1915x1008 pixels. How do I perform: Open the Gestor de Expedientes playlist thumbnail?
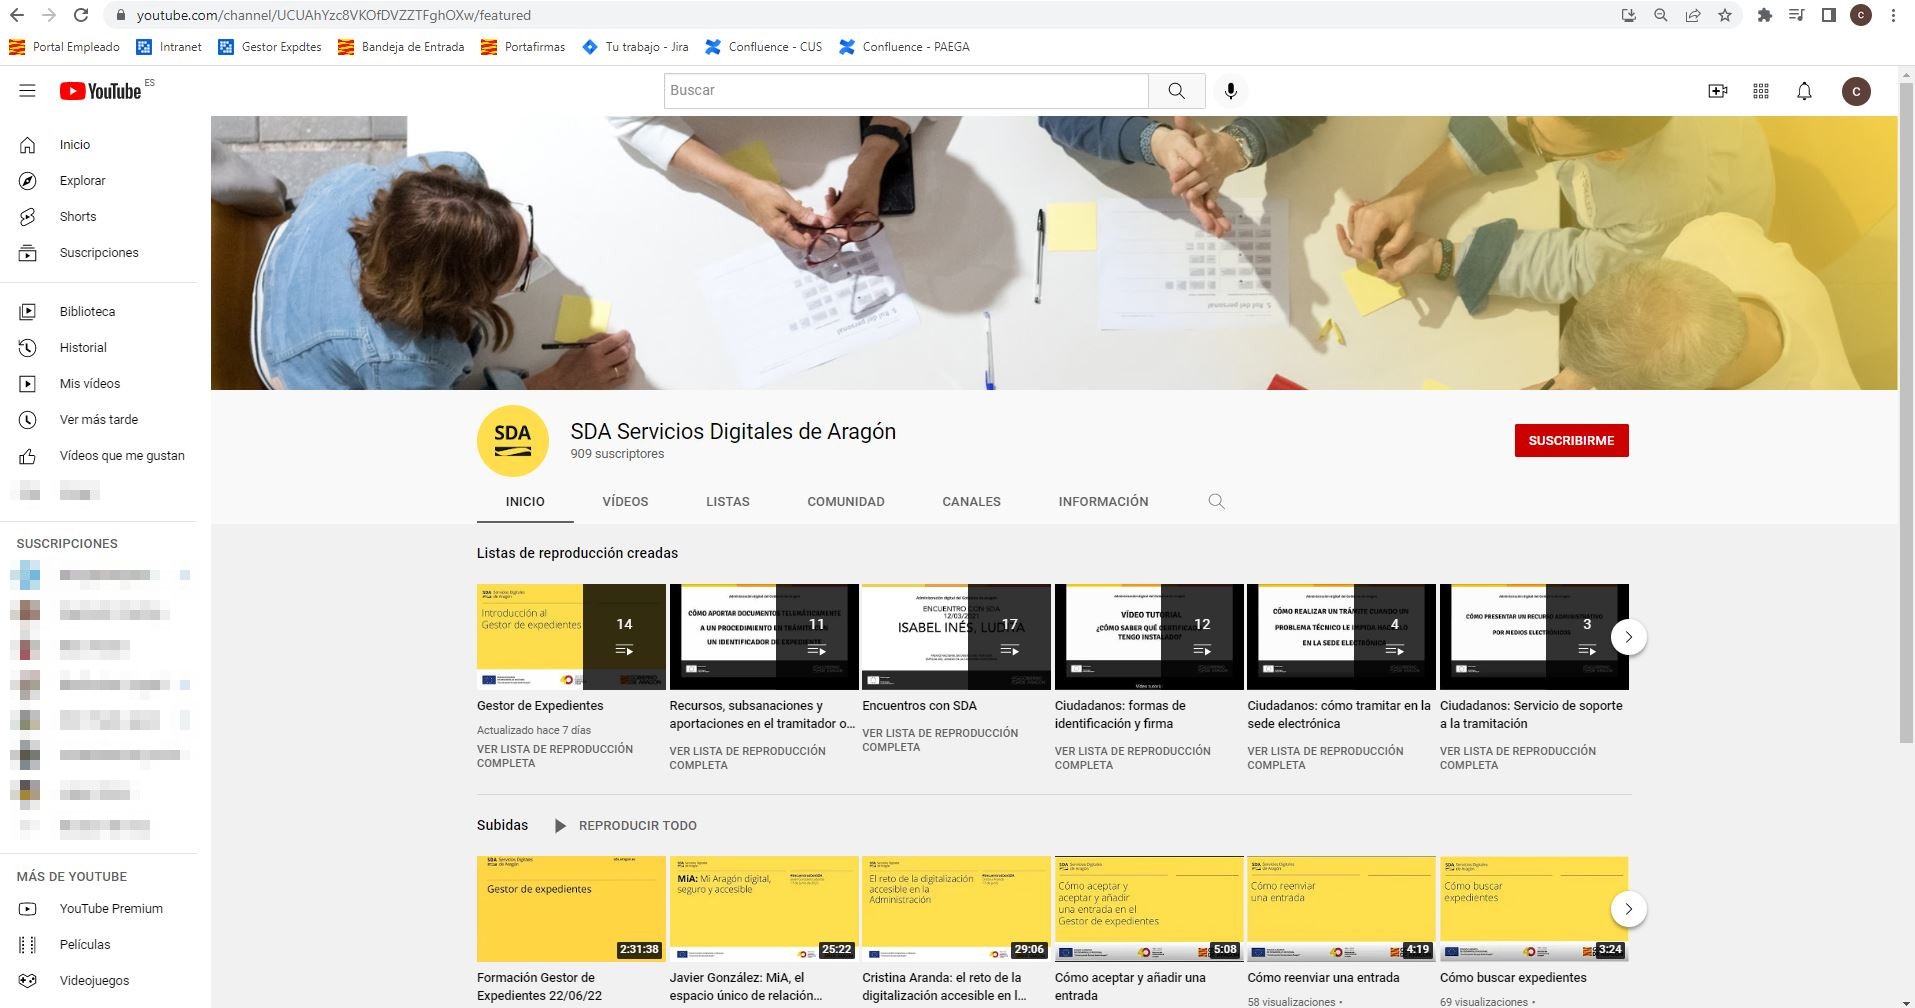(x=571, y=637)
